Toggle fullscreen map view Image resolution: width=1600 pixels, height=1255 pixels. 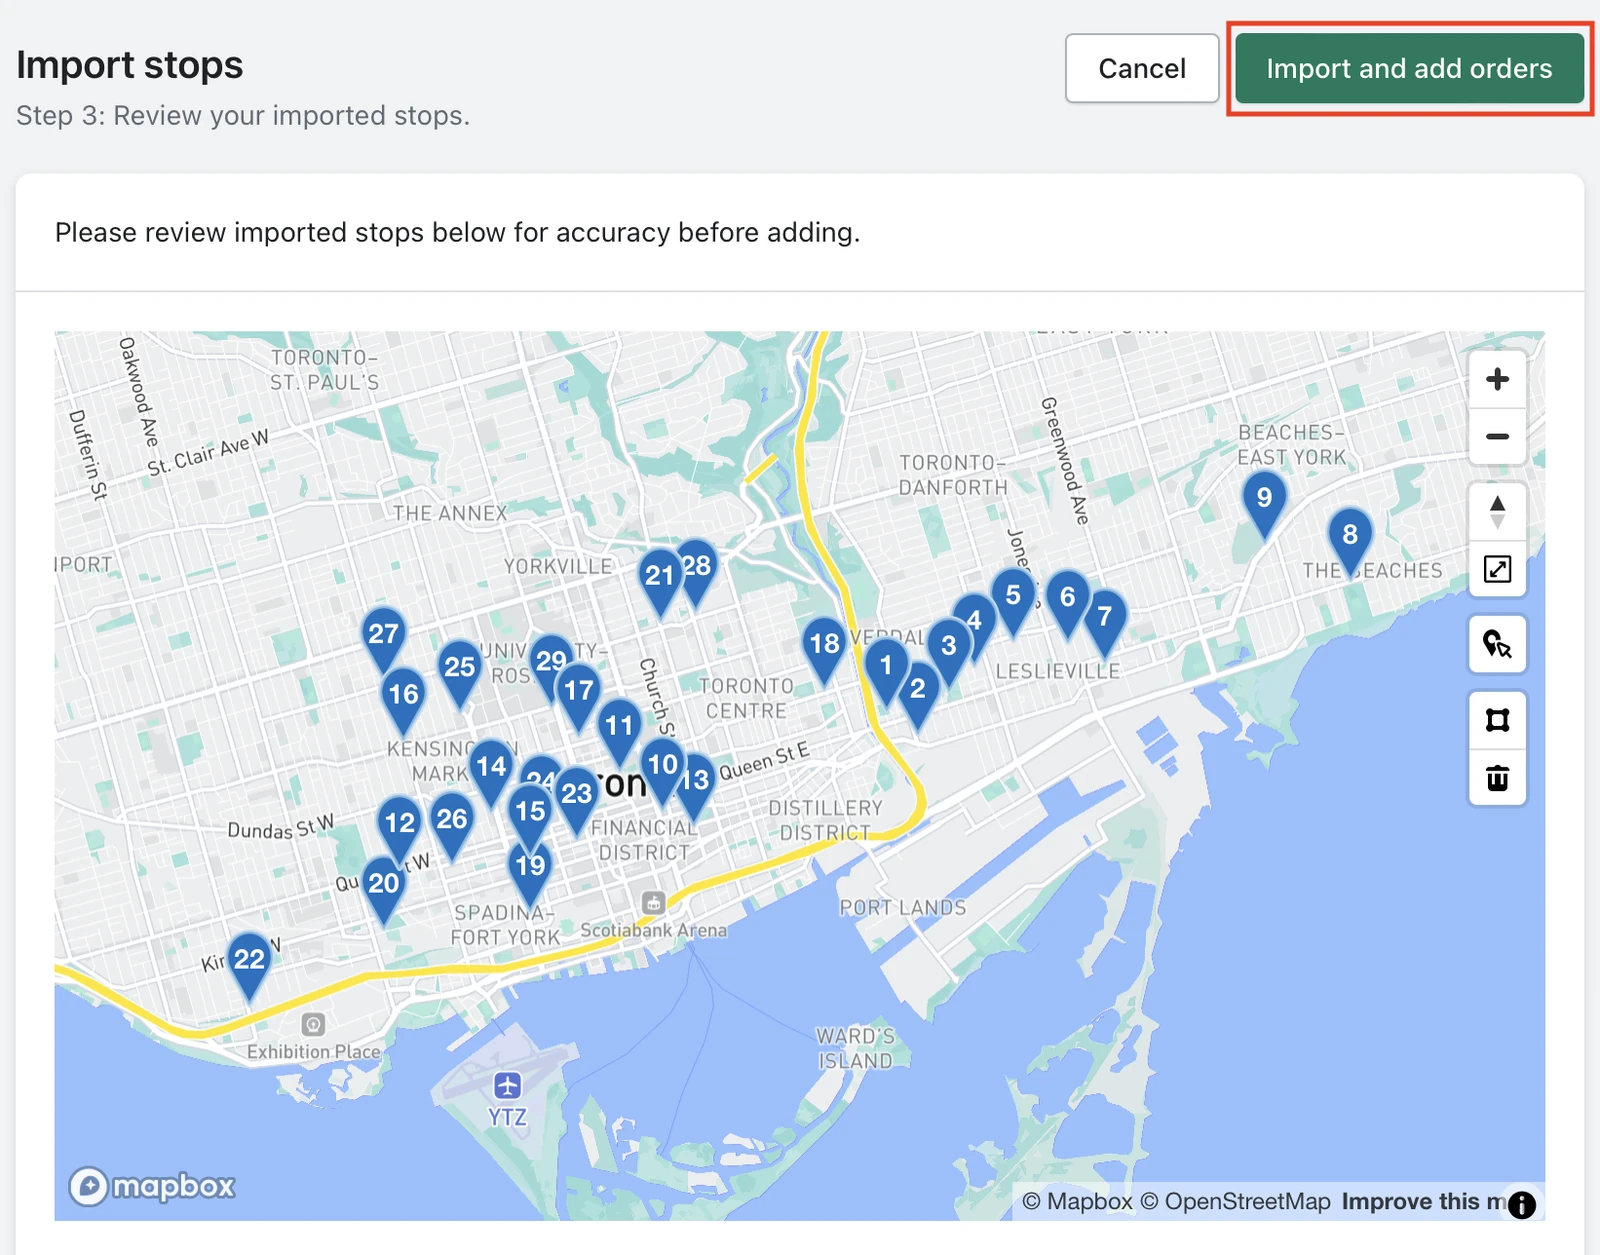[x=1497, y=569]
